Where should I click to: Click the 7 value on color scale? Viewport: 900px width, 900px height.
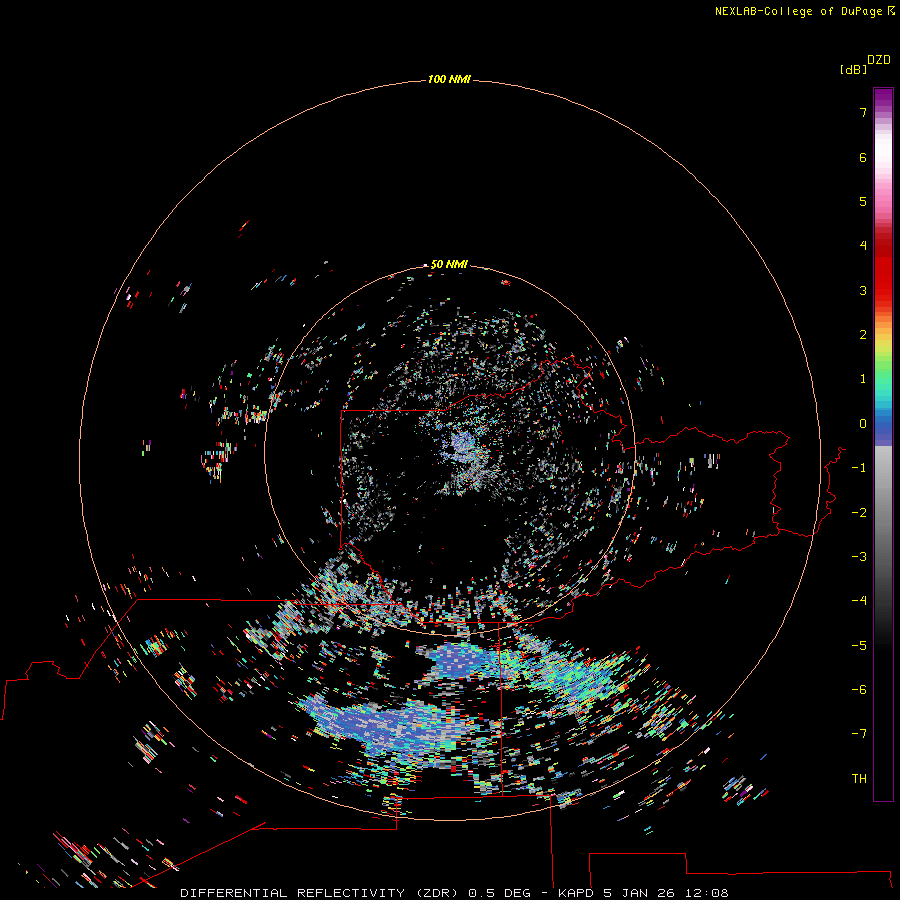tap(863, 112)
